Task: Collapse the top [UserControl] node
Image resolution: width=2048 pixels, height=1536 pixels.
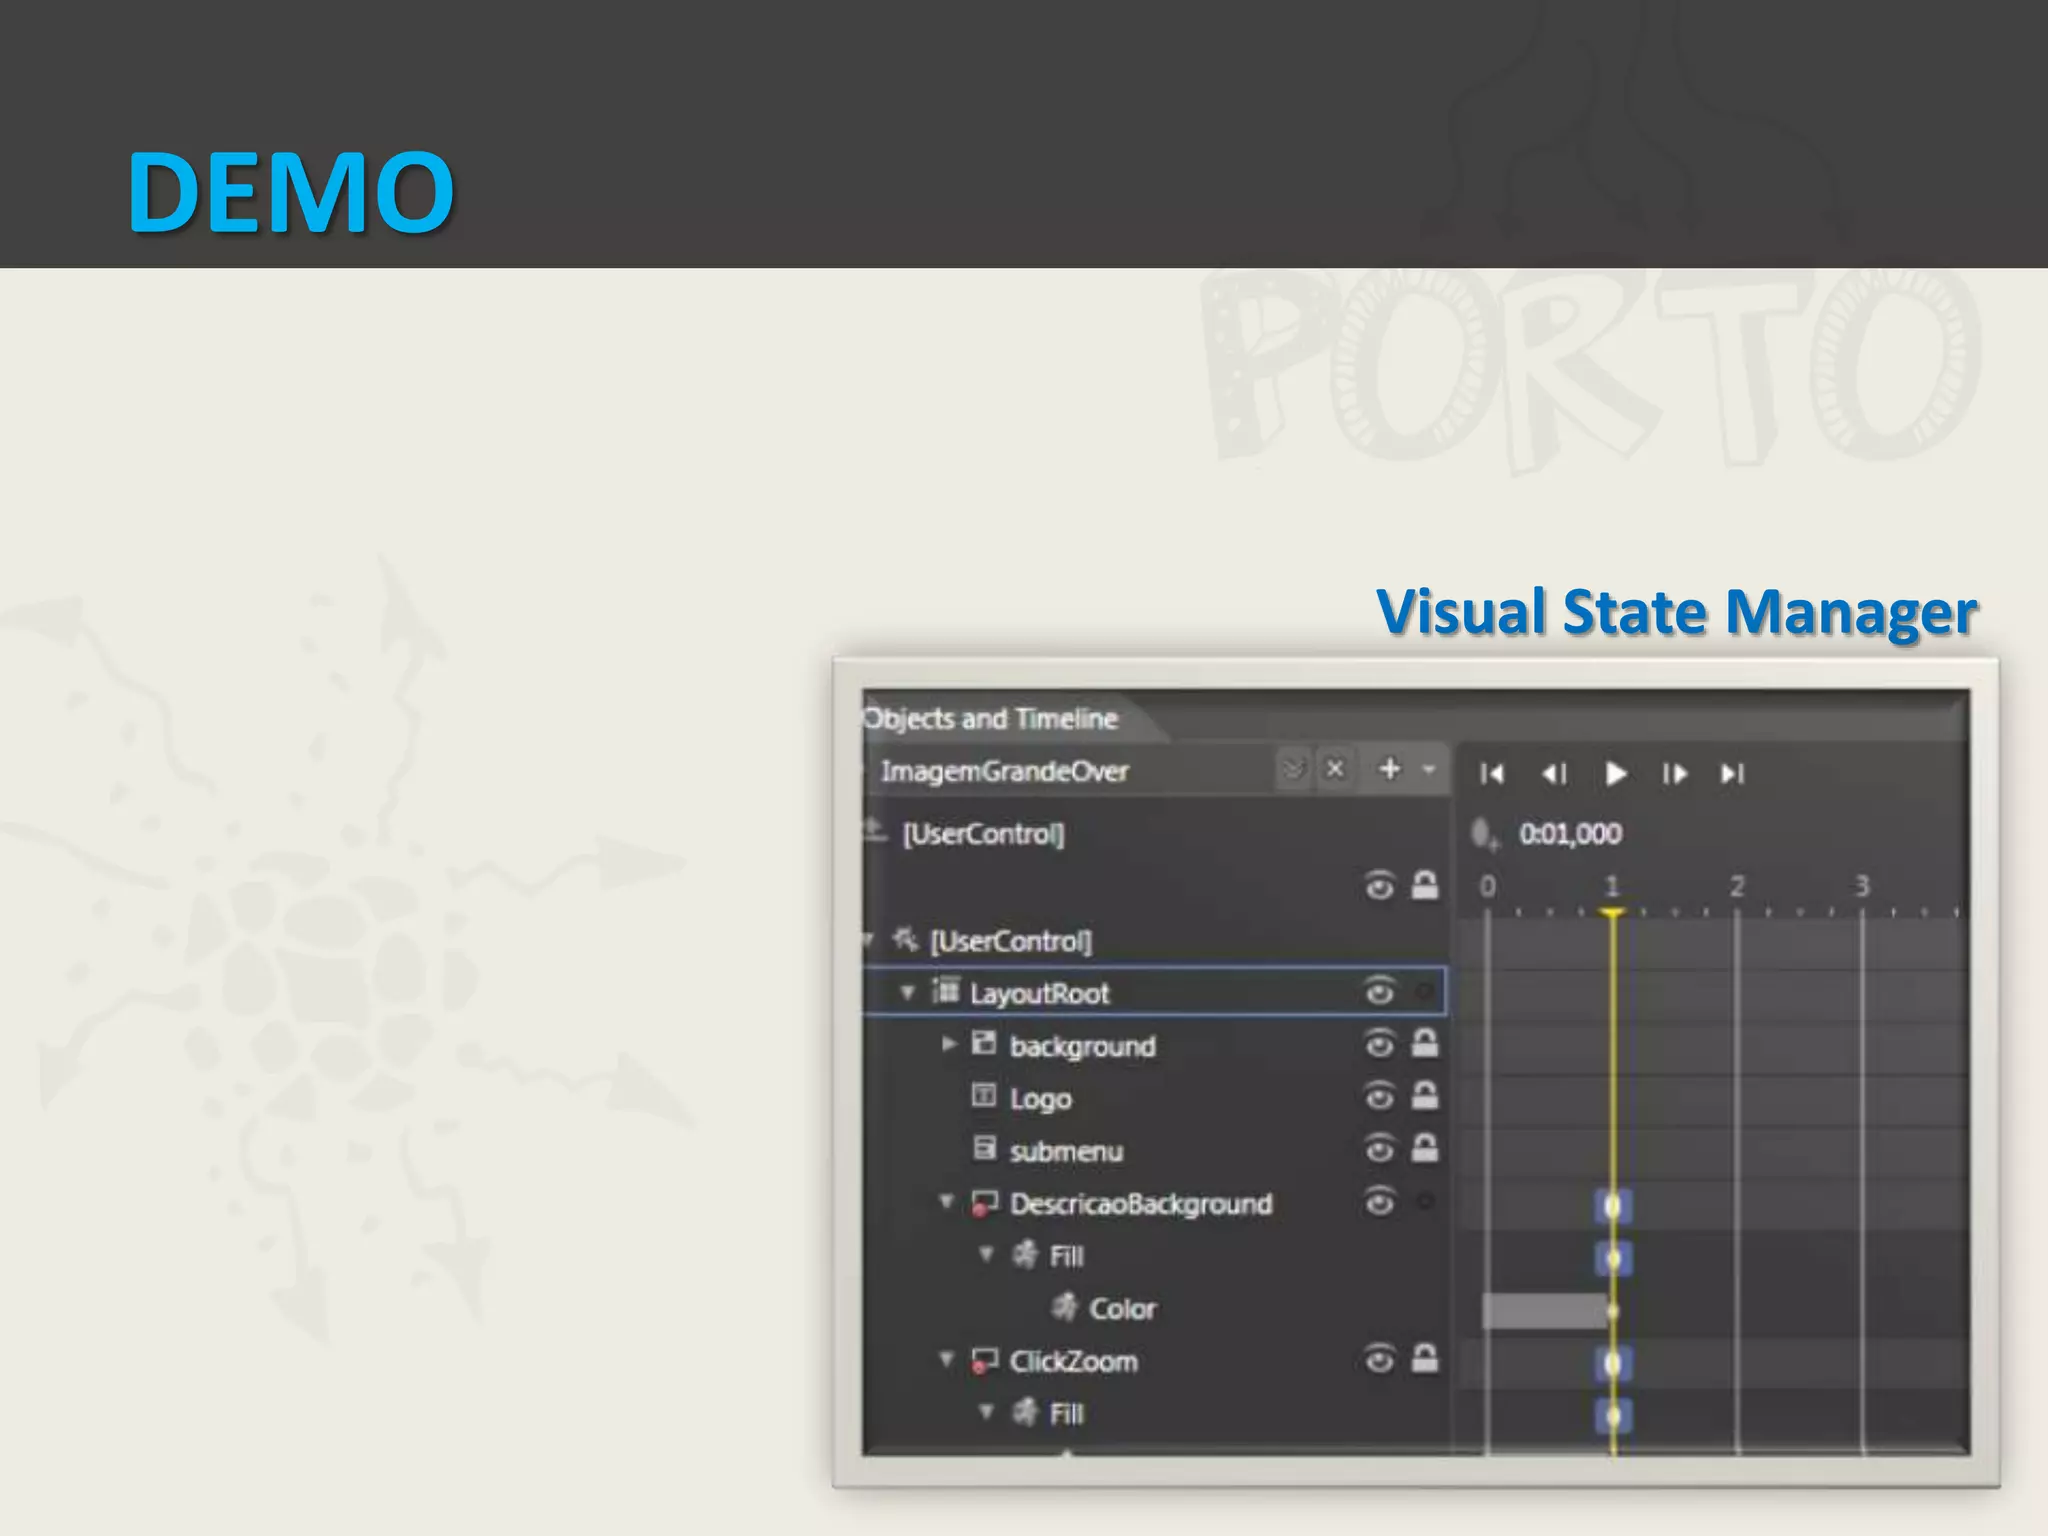Action: [x=868, y=939]
